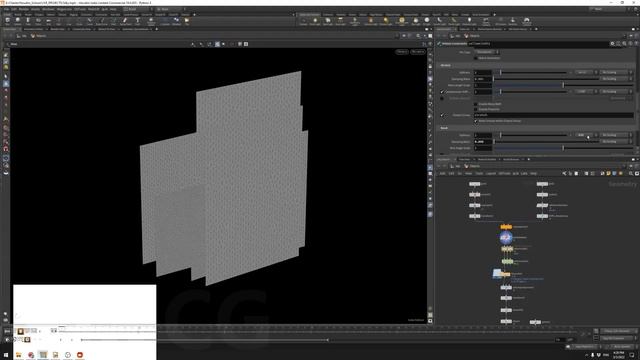Click the blue network box icon in network toolbar
640x360 pixels.
pyautogui.click(x=614, y=173)
